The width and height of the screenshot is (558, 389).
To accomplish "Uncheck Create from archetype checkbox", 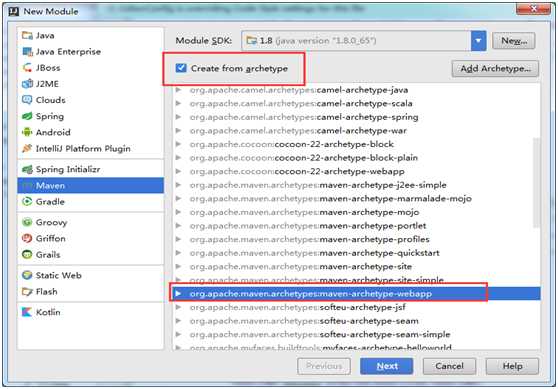I will coord(181,68).
